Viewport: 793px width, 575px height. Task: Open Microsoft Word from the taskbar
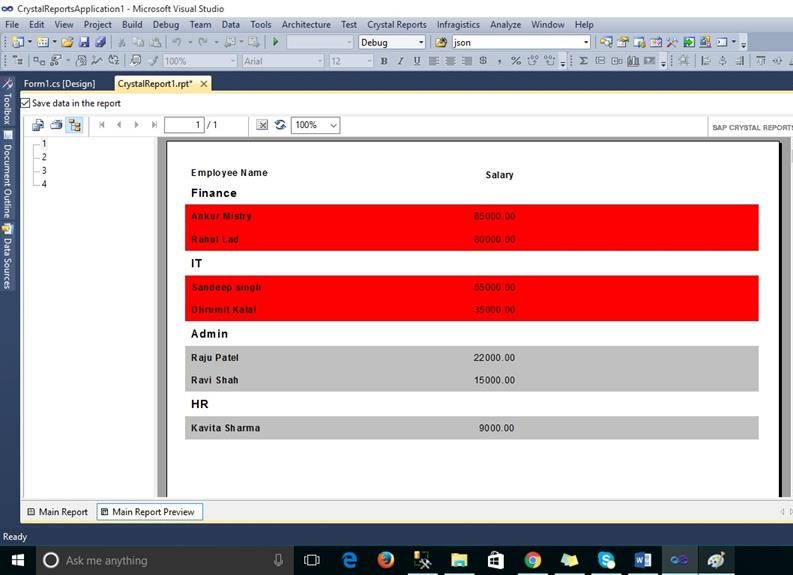point(643,560)
